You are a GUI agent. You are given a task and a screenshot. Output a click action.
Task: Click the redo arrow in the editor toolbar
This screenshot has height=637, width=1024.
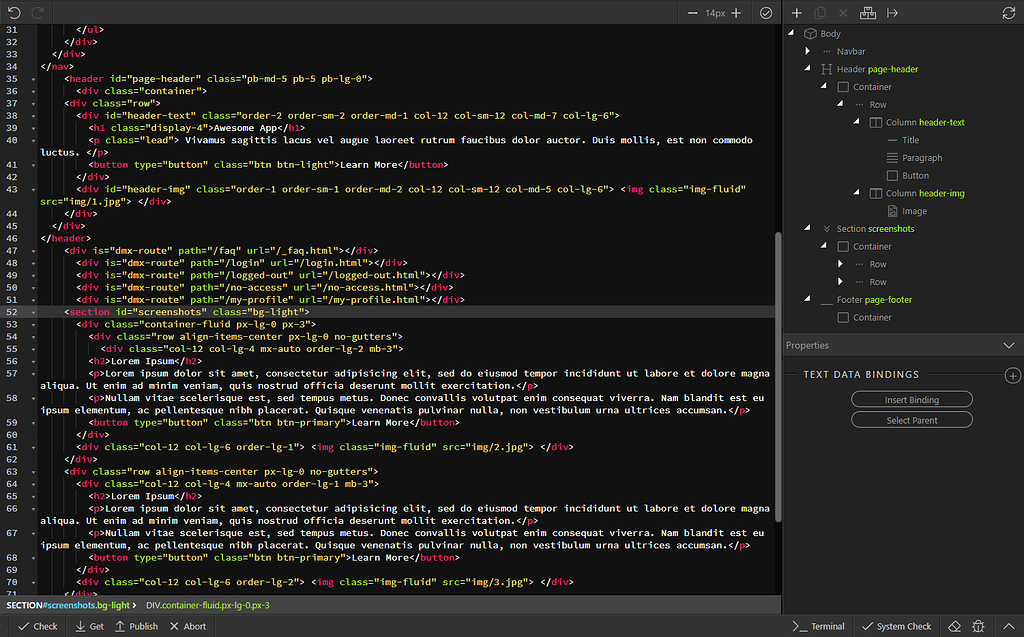tap(38, 13)
